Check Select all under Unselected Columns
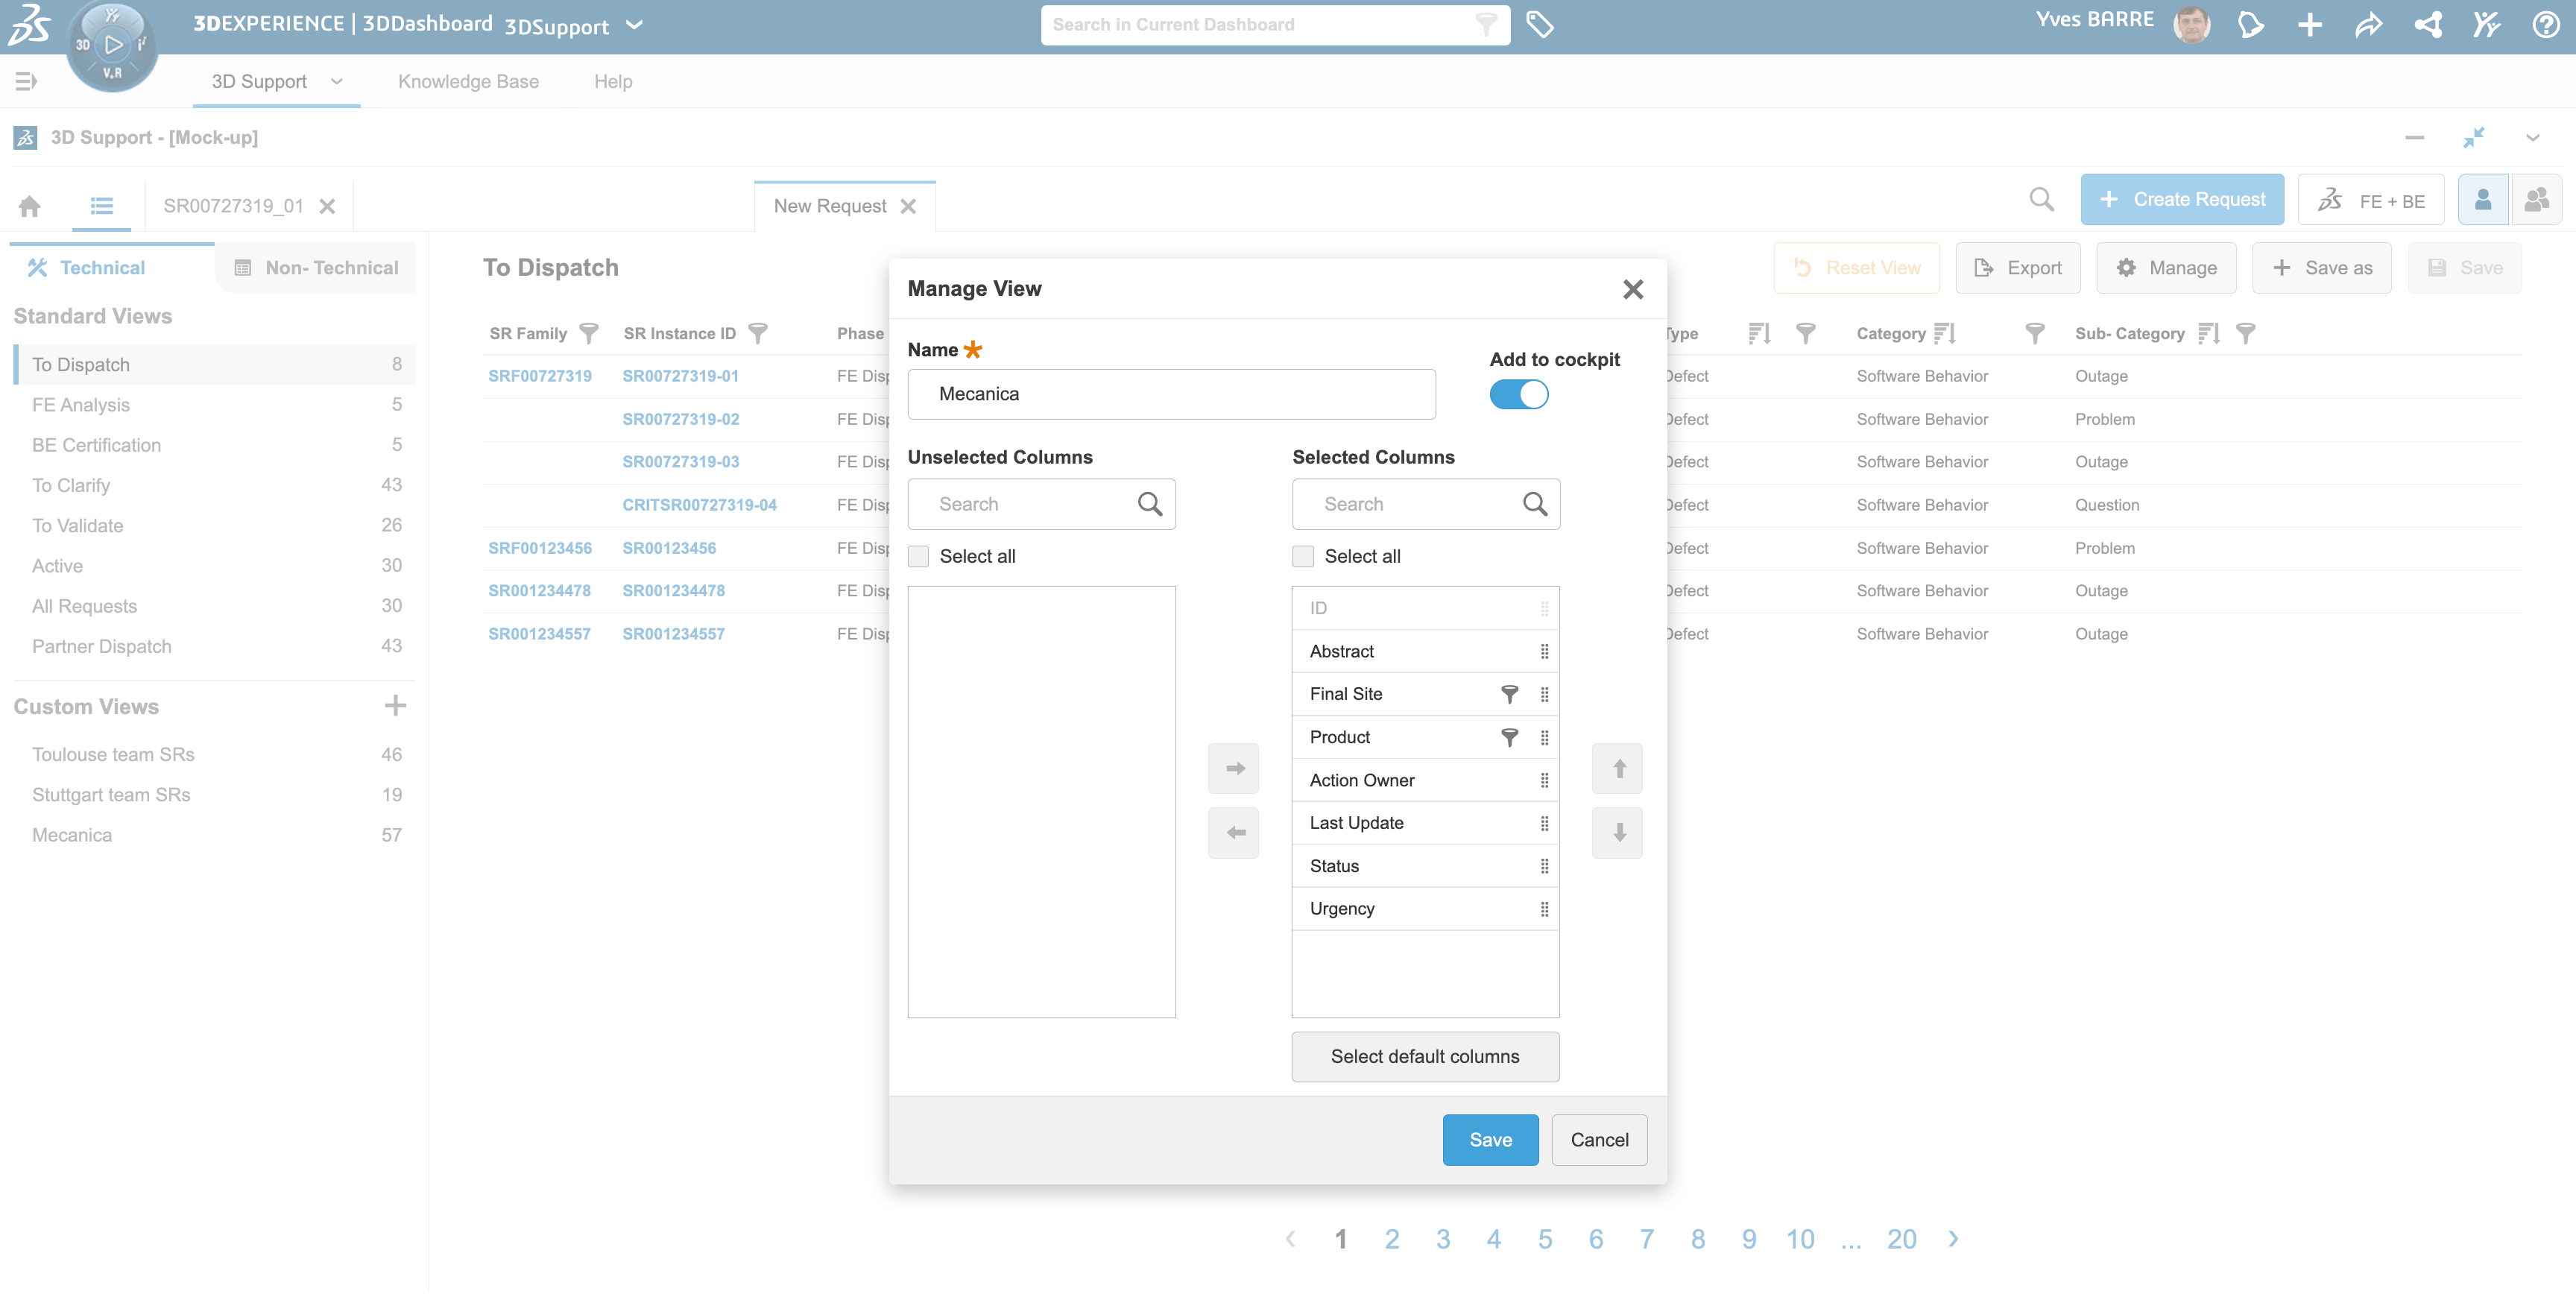The width and height of the screenshot is (2576, 1297). click(x=918, y=556)
